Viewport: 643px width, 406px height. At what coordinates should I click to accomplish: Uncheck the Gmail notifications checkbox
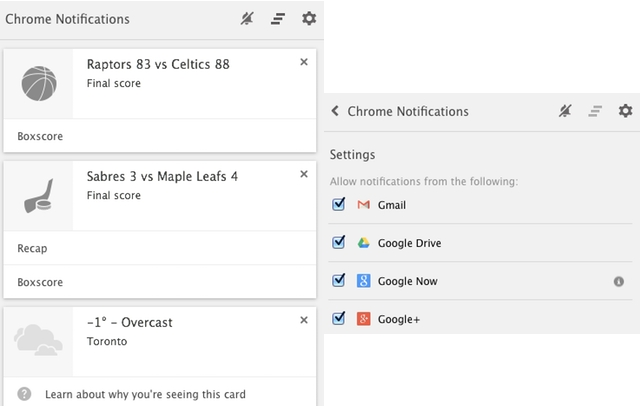(338, 205)
